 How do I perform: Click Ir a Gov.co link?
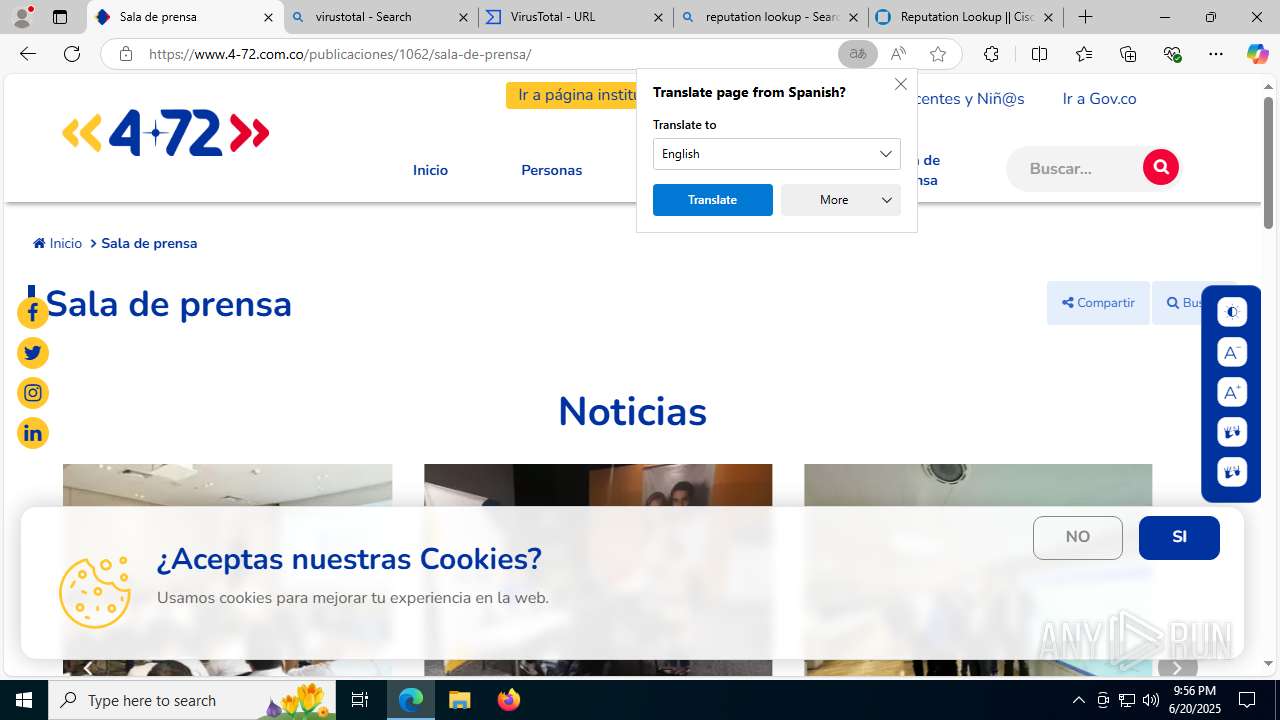[x=1099, y=98]
